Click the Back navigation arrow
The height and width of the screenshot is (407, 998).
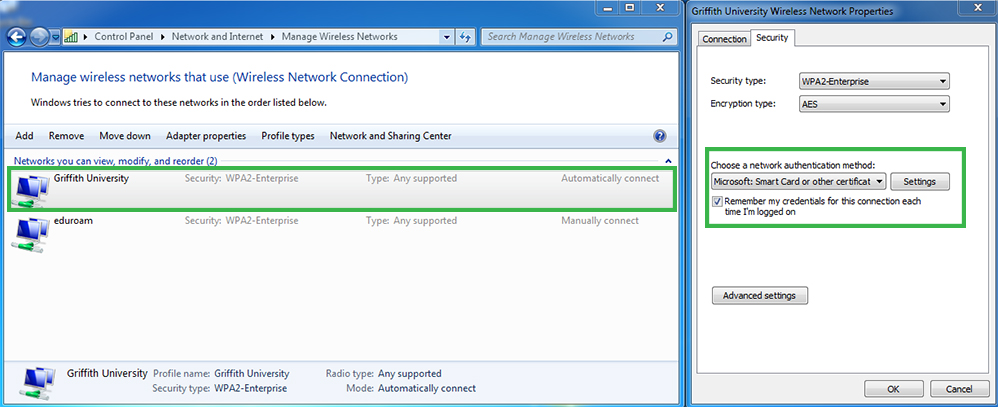coord(17,37)
